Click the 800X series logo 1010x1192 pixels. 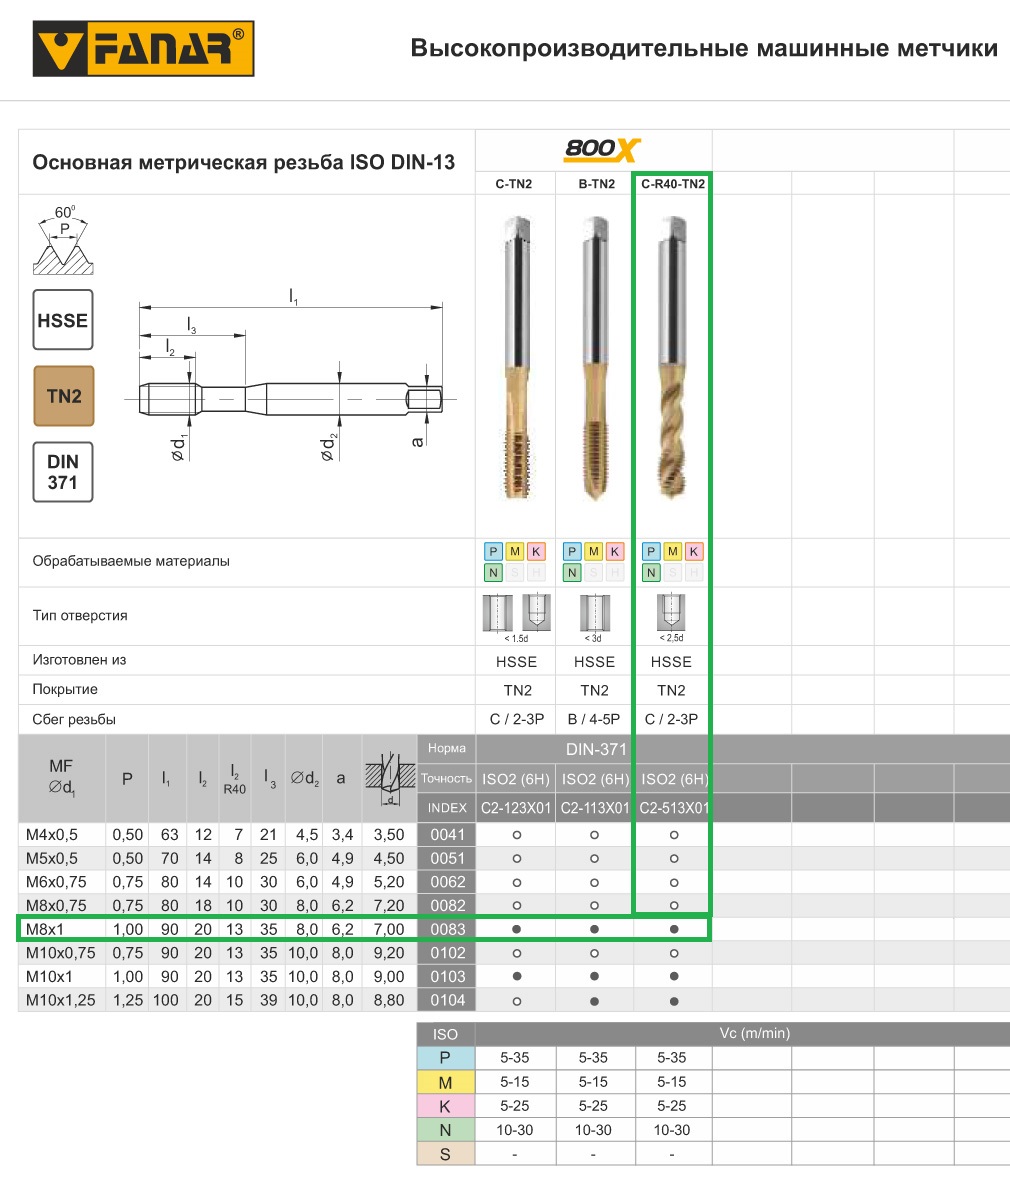click(x=602, y=149)
